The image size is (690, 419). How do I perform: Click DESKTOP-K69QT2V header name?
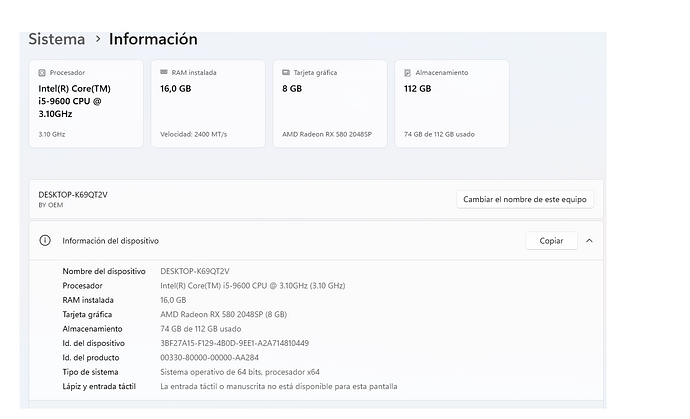click(x=73, y=195)
